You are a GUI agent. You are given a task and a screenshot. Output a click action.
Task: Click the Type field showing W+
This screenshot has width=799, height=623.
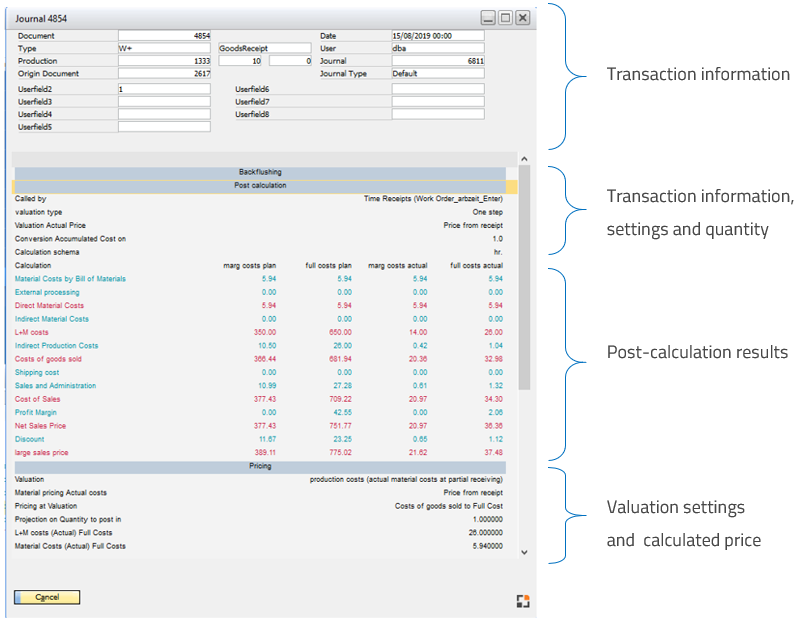click(x=164, y=48)
